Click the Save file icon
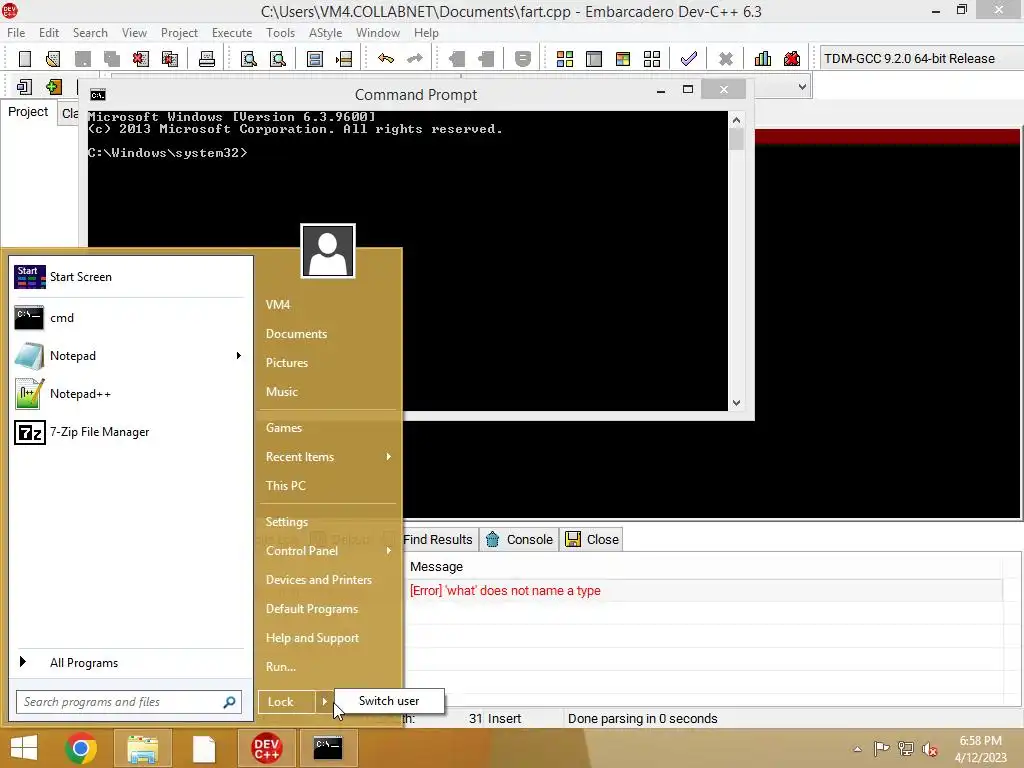Viewport: 1024px width, 768px height. pyautogui.click(x=83, y=59)
